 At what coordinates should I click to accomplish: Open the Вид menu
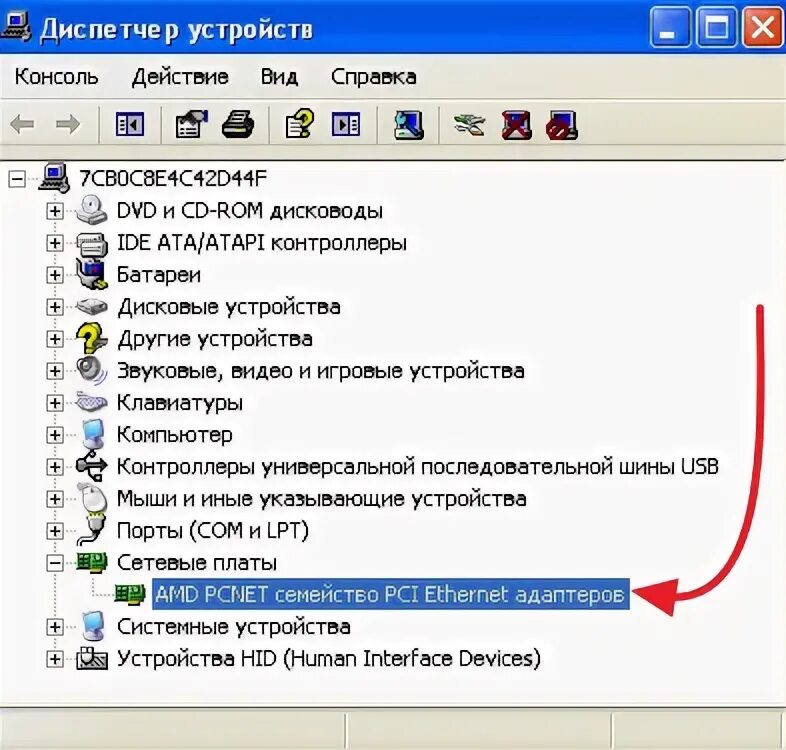coord(279,77)
